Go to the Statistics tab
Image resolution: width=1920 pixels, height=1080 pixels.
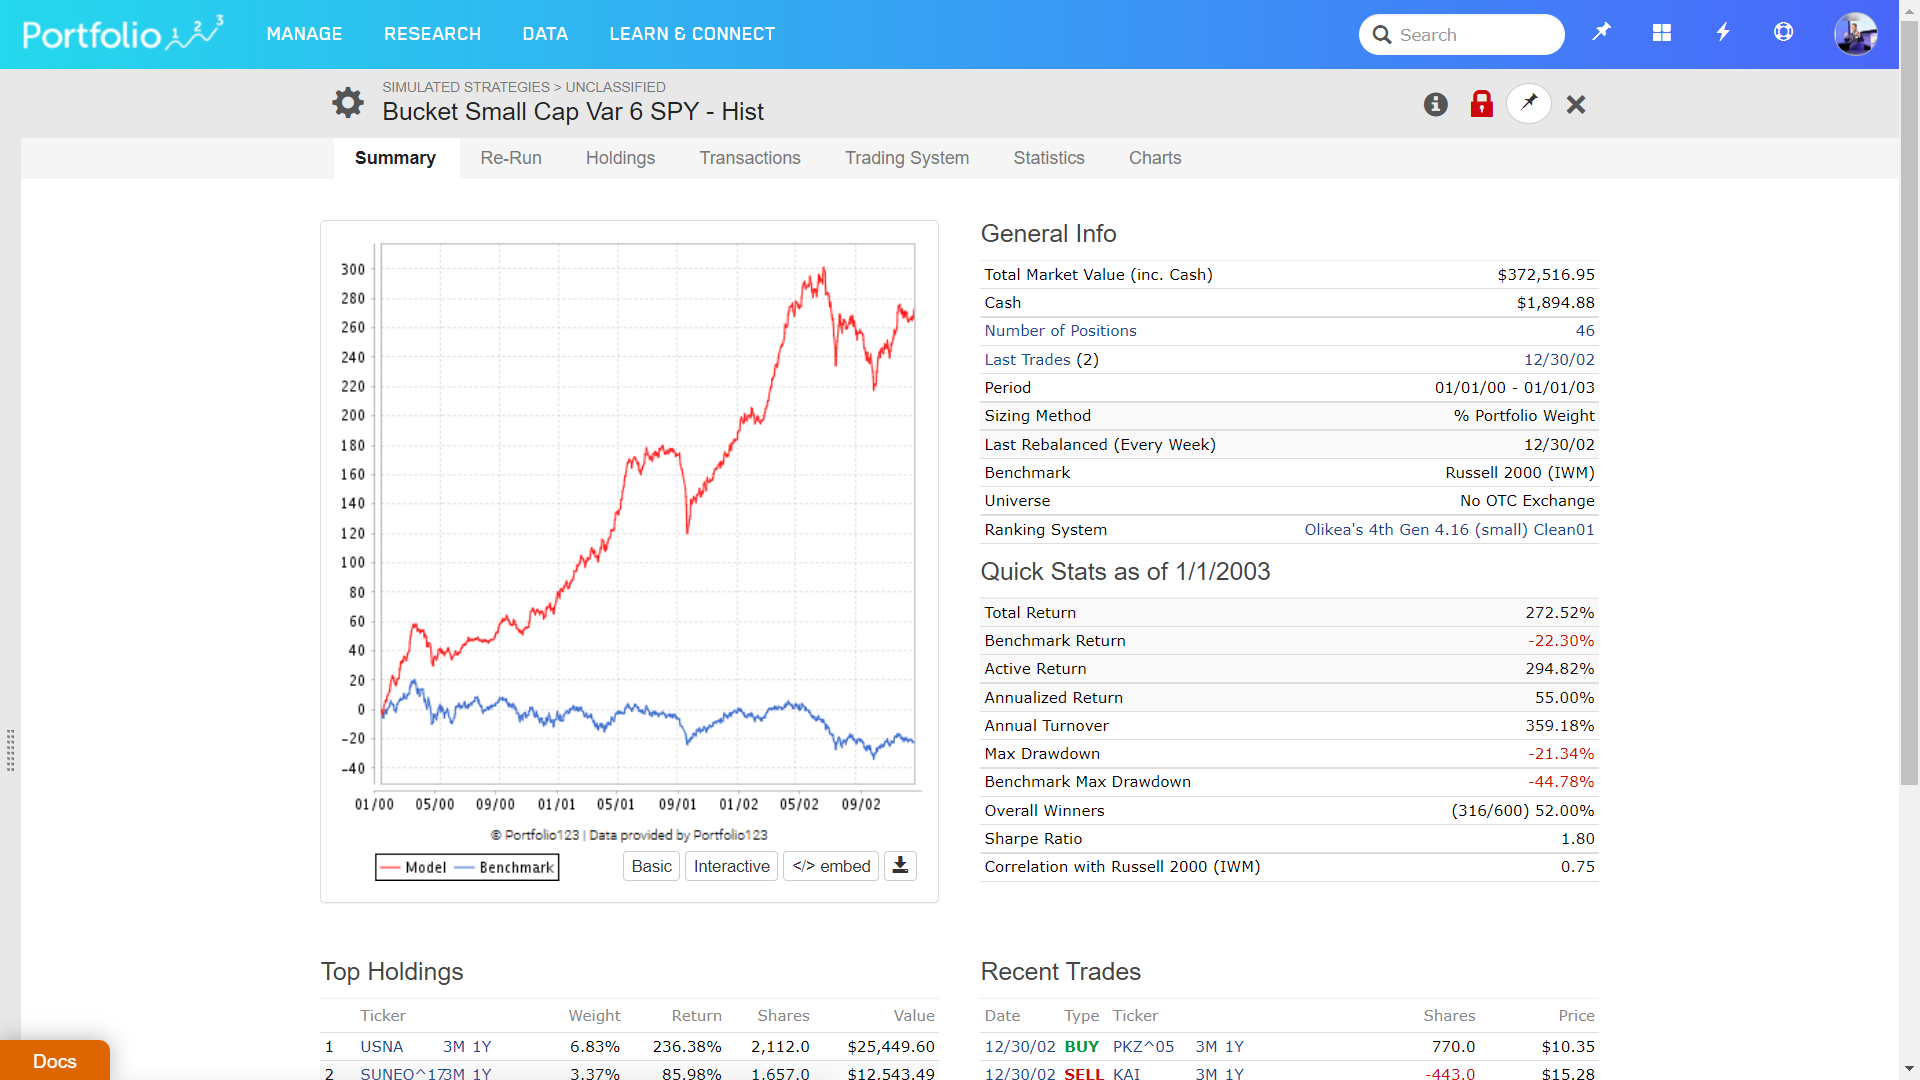1048,158
